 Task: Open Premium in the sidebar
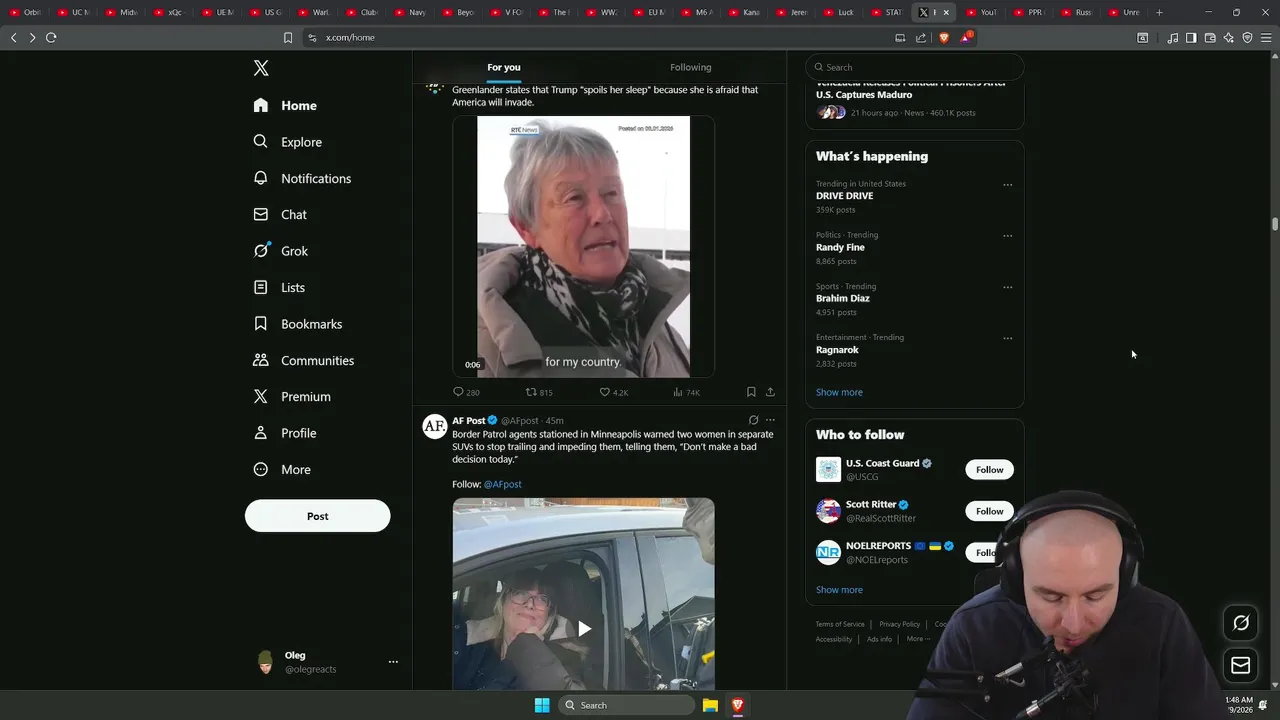pyautogui.click(x=291, y=396)
